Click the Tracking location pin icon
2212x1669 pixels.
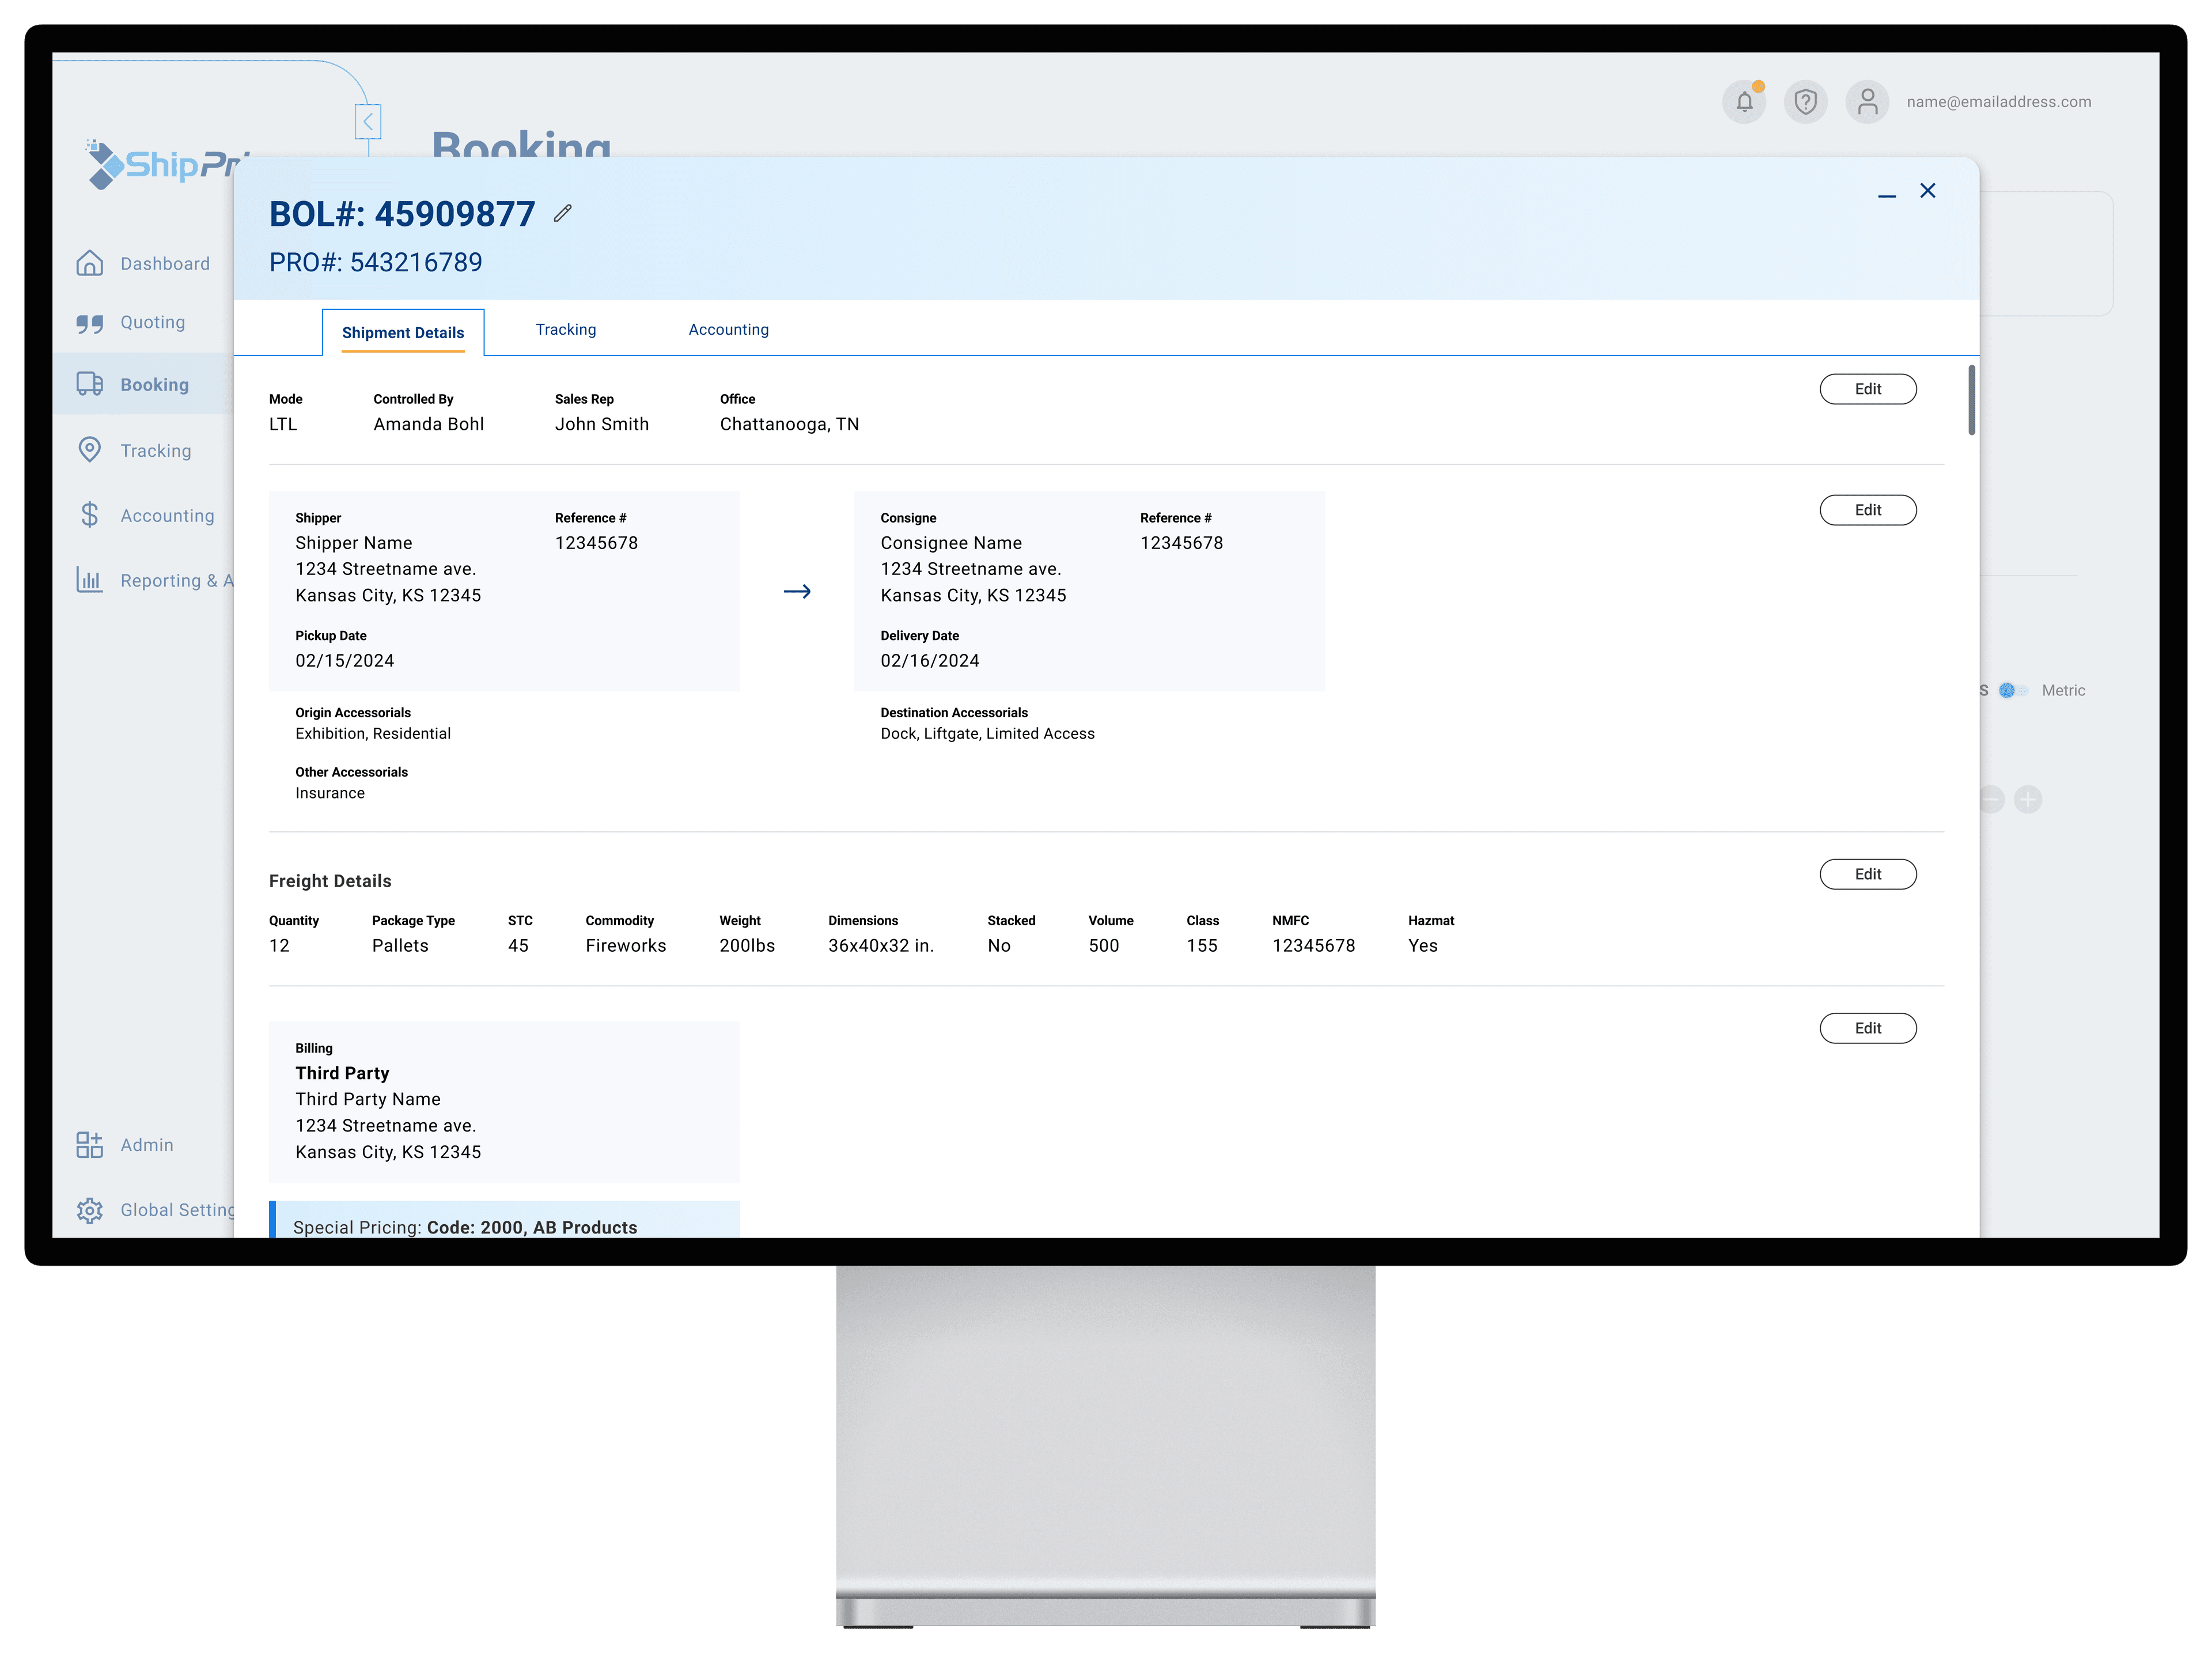click(90, 450)
